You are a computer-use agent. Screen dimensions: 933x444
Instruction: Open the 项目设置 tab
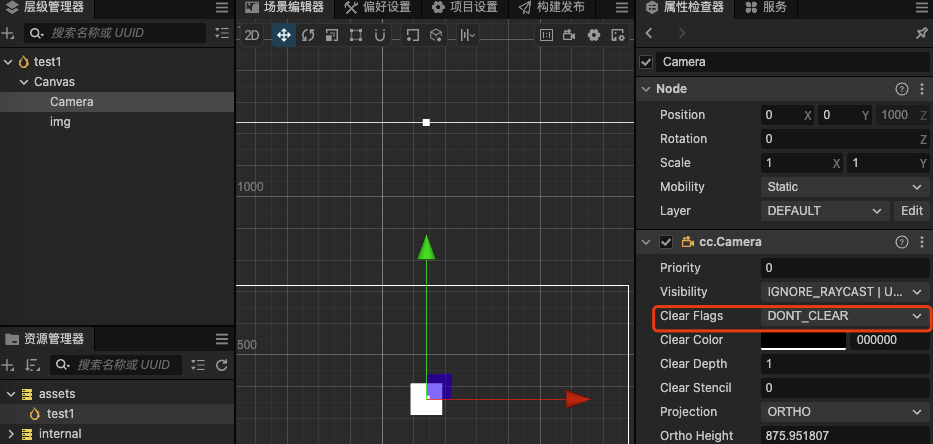[x=465, y=8]
